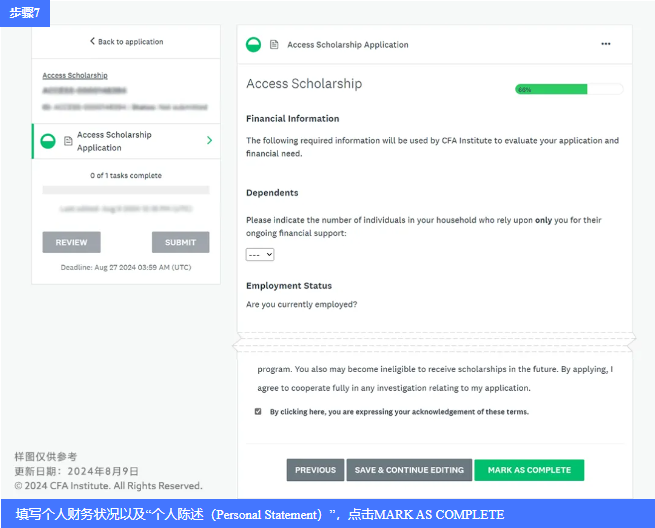Click the back chevron arrow icon

pyautogui.click(x=92, y=41)
